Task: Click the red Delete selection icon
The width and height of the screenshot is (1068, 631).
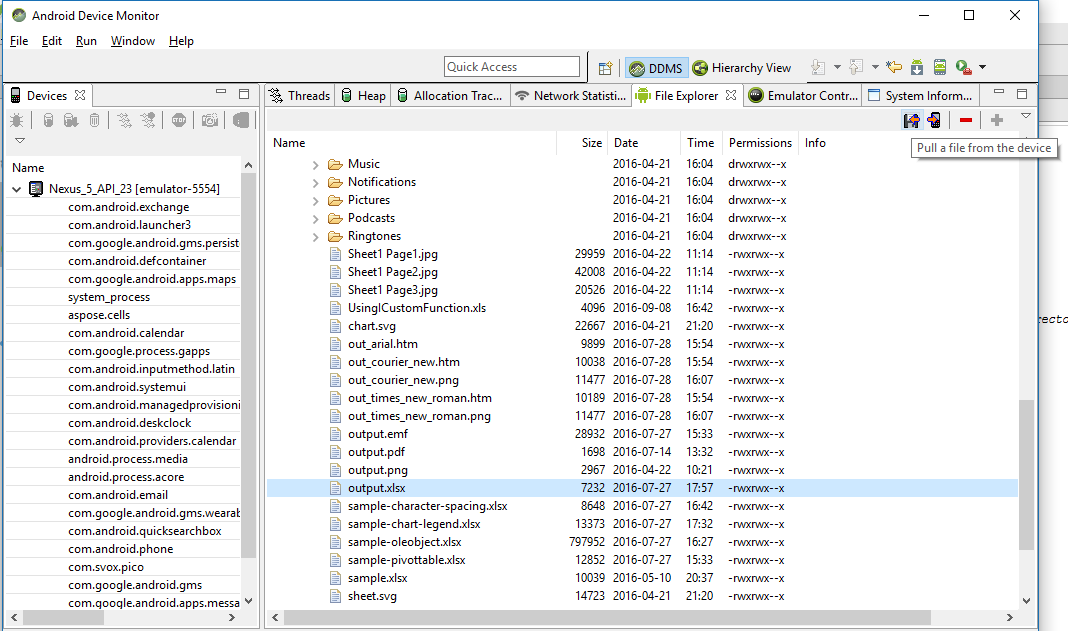Action: point(965,121)
